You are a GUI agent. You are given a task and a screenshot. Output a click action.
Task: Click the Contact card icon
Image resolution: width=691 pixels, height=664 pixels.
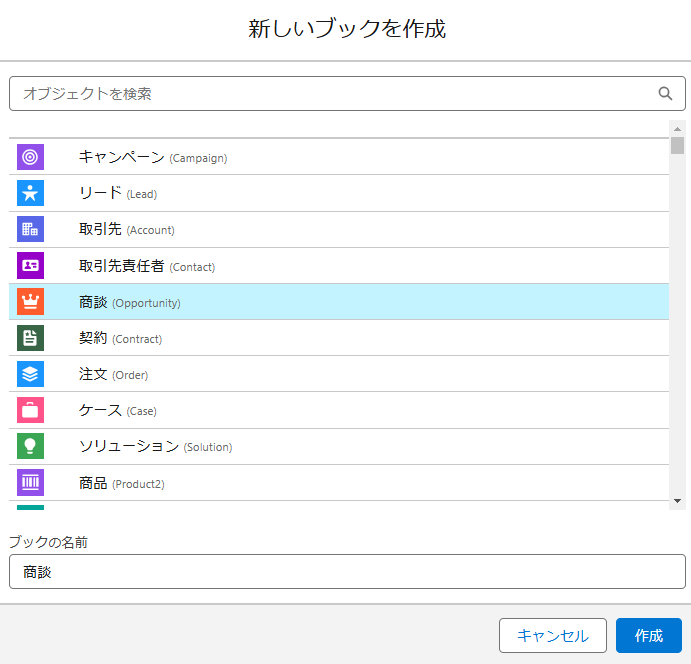tap(30, 265)
